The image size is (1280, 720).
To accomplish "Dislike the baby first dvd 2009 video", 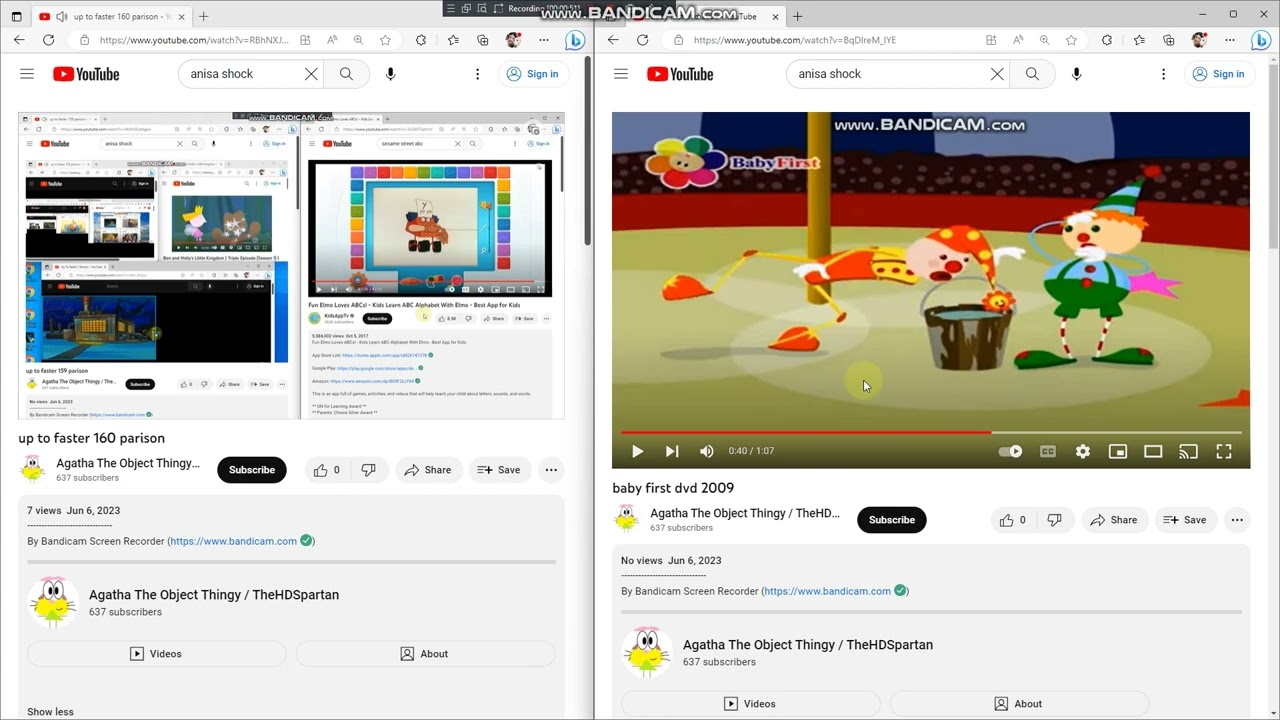I will tap(1054, 520).
